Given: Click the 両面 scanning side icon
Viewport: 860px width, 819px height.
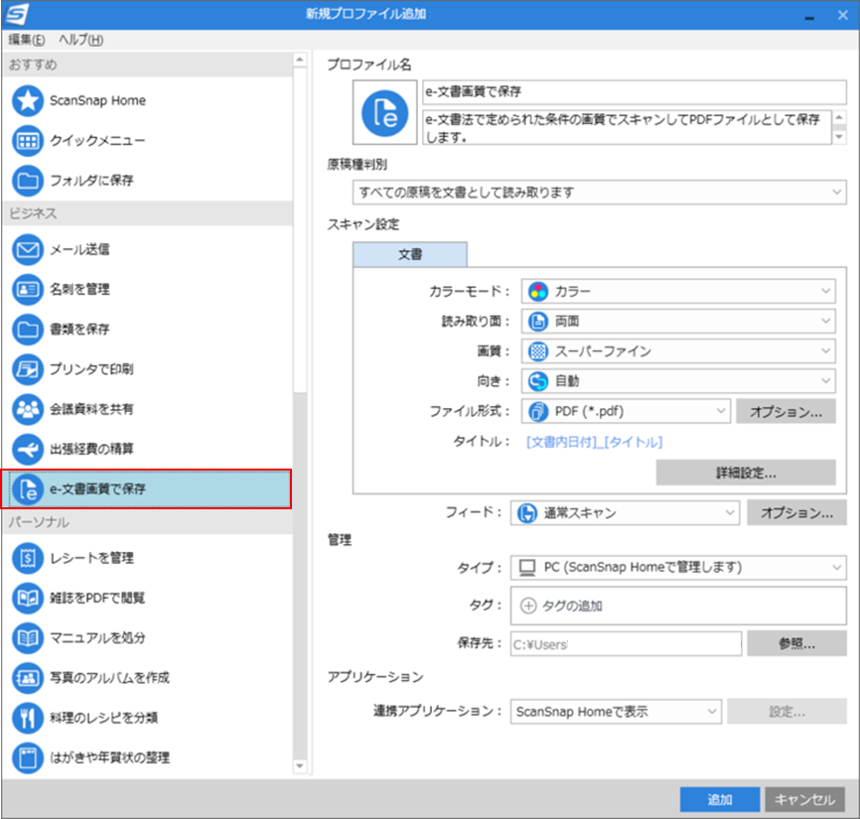Looking at the screenshot, I should 538,321.
